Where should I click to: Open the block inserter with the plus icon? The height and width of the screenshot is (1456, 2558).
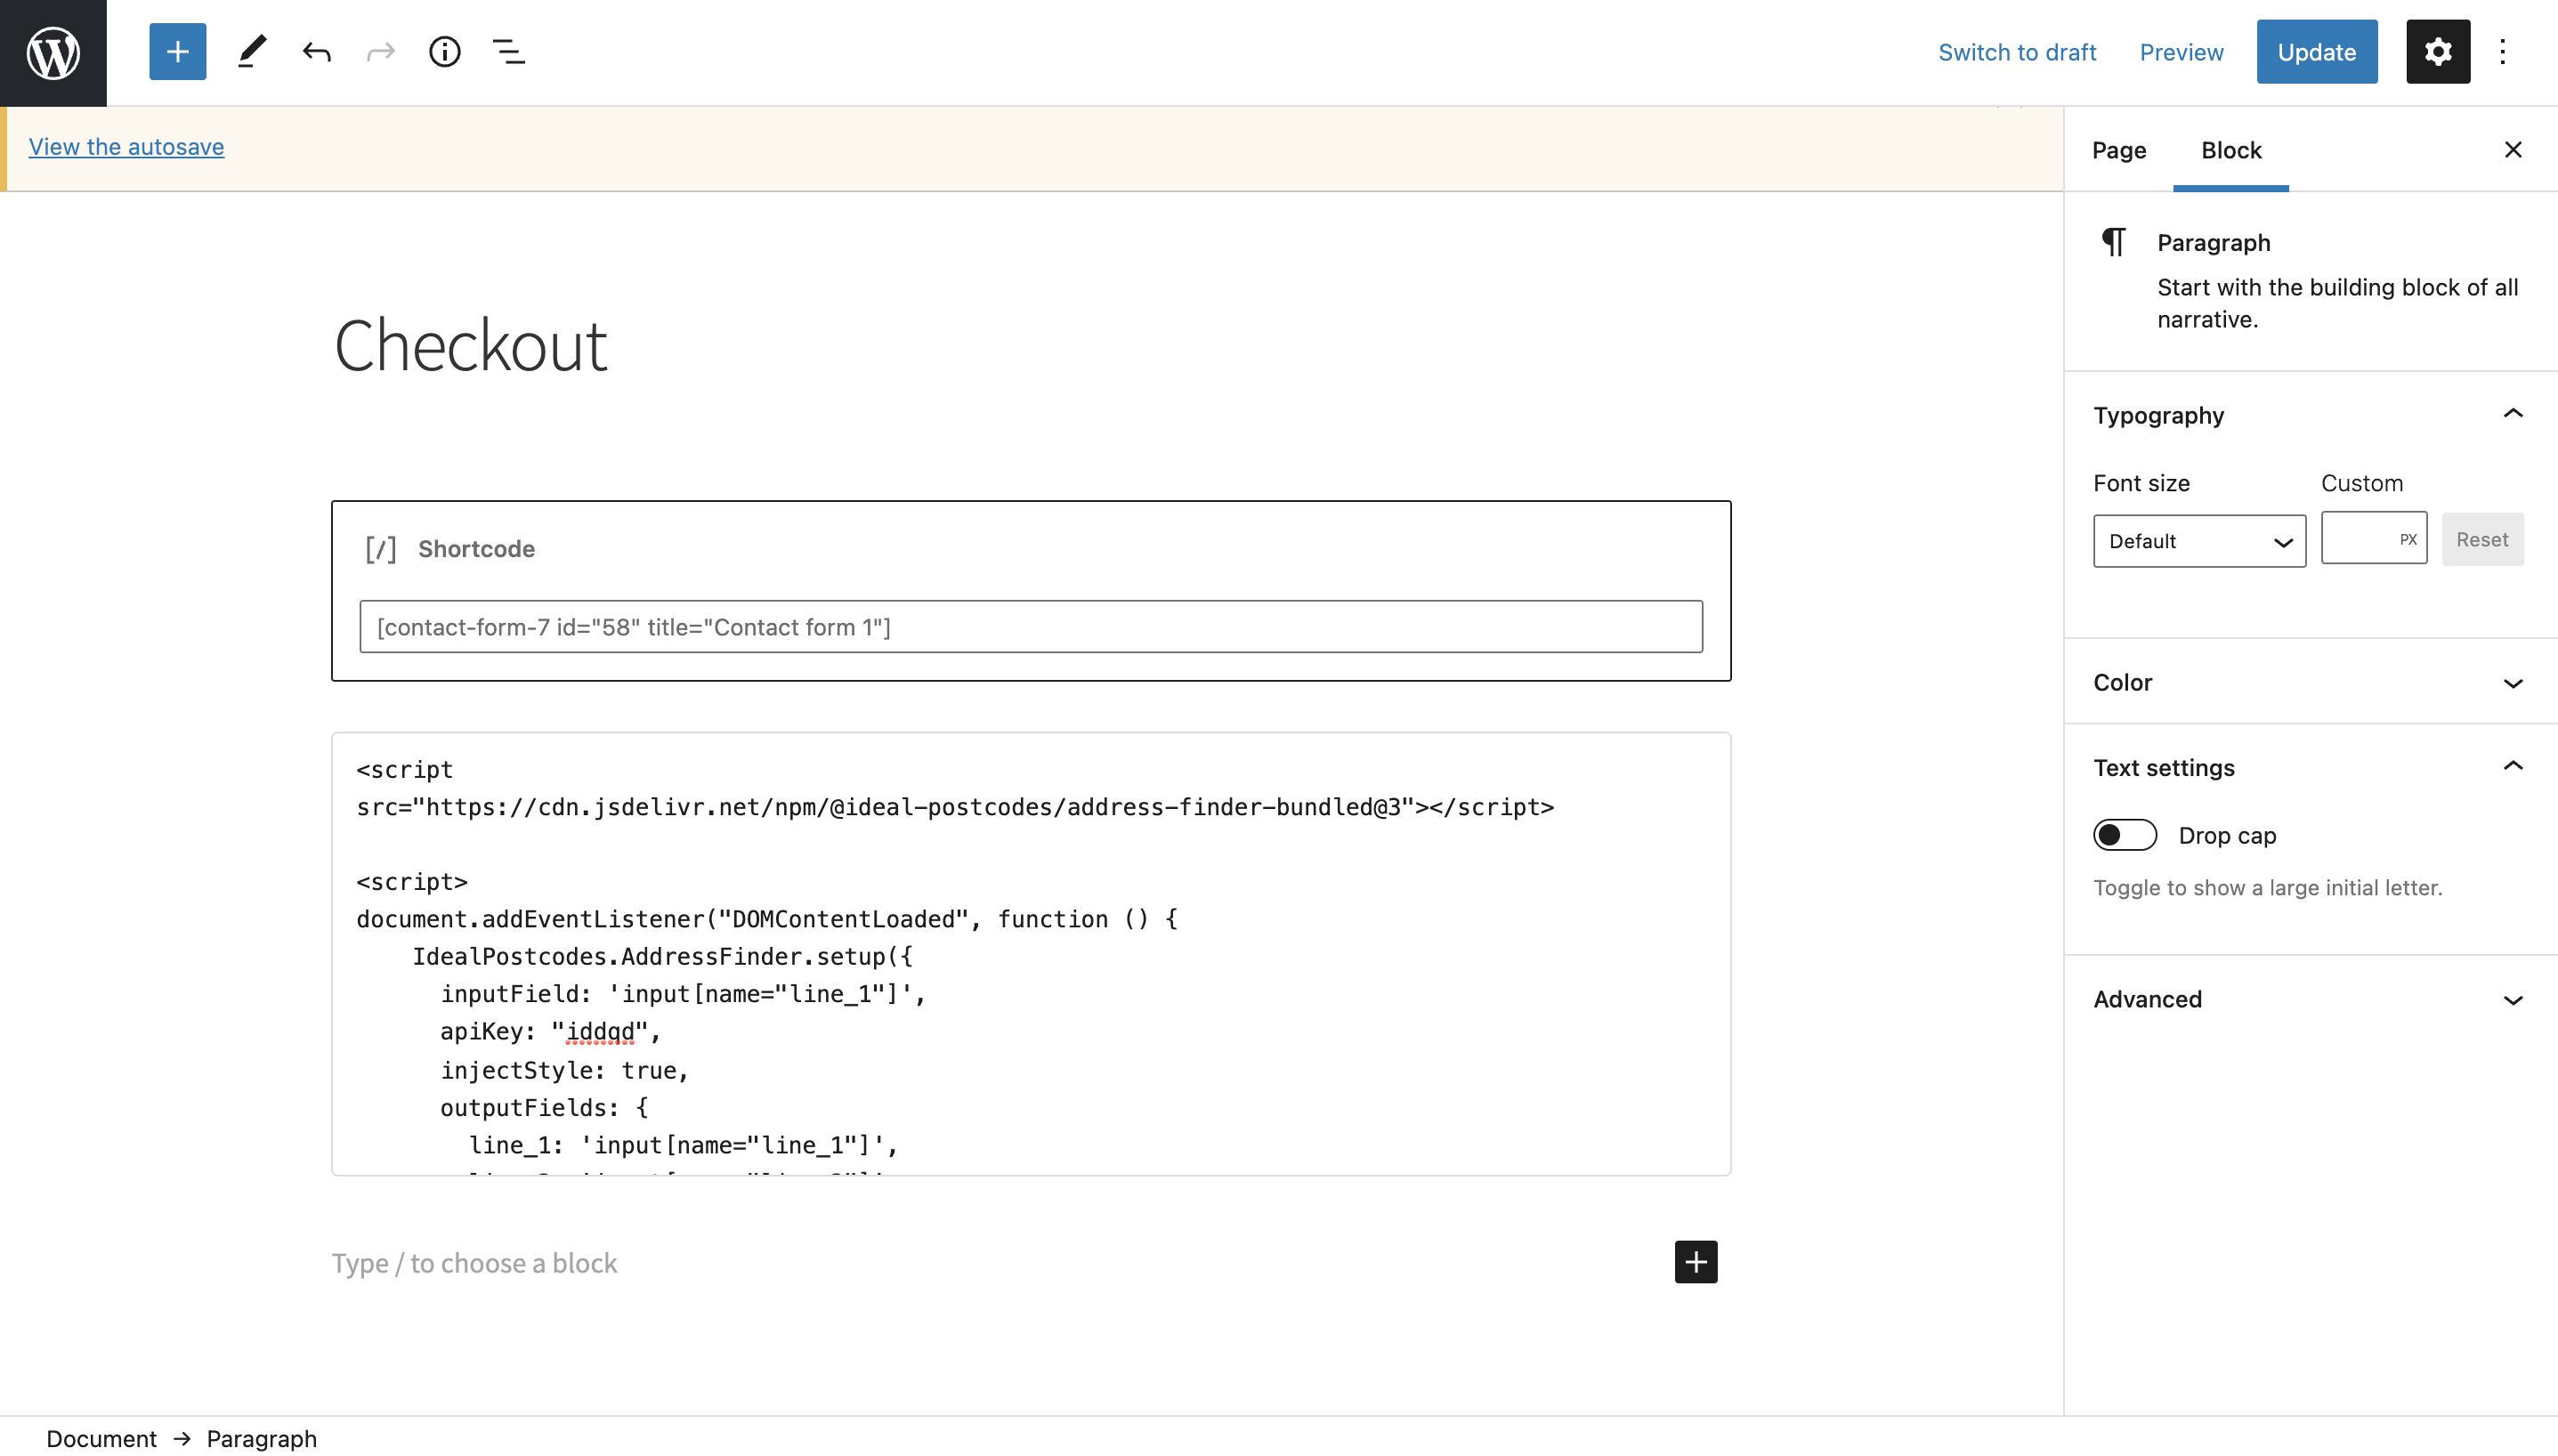[x=177, y=51]
